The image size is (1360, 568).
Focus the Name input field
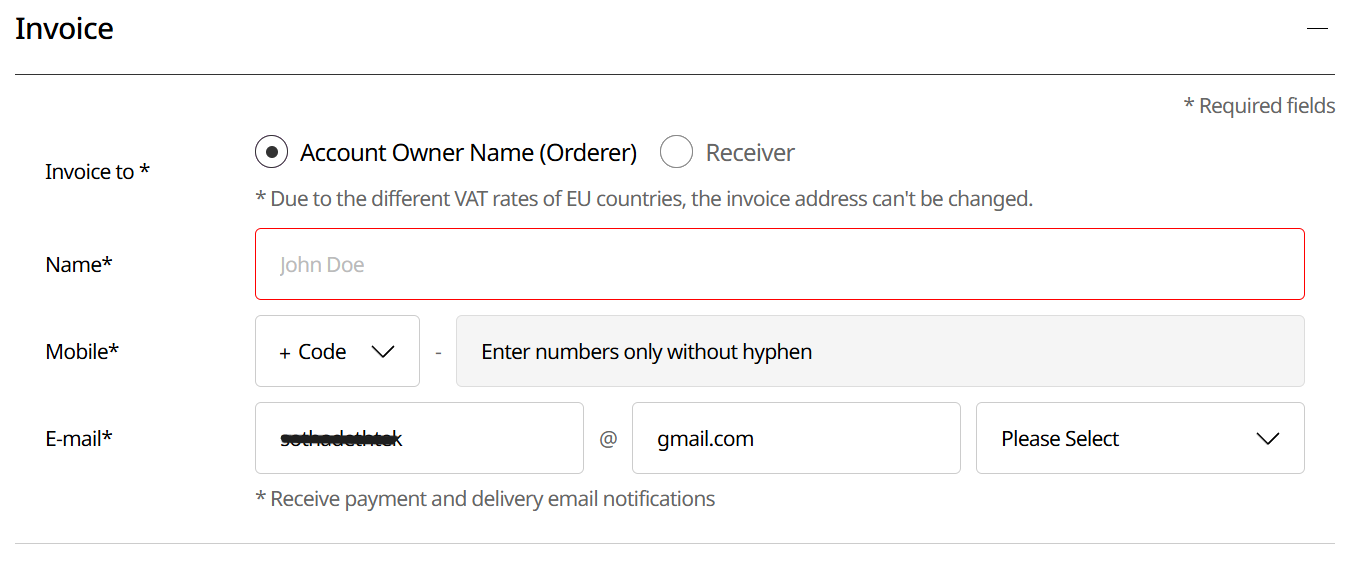(x=780, y=264)
